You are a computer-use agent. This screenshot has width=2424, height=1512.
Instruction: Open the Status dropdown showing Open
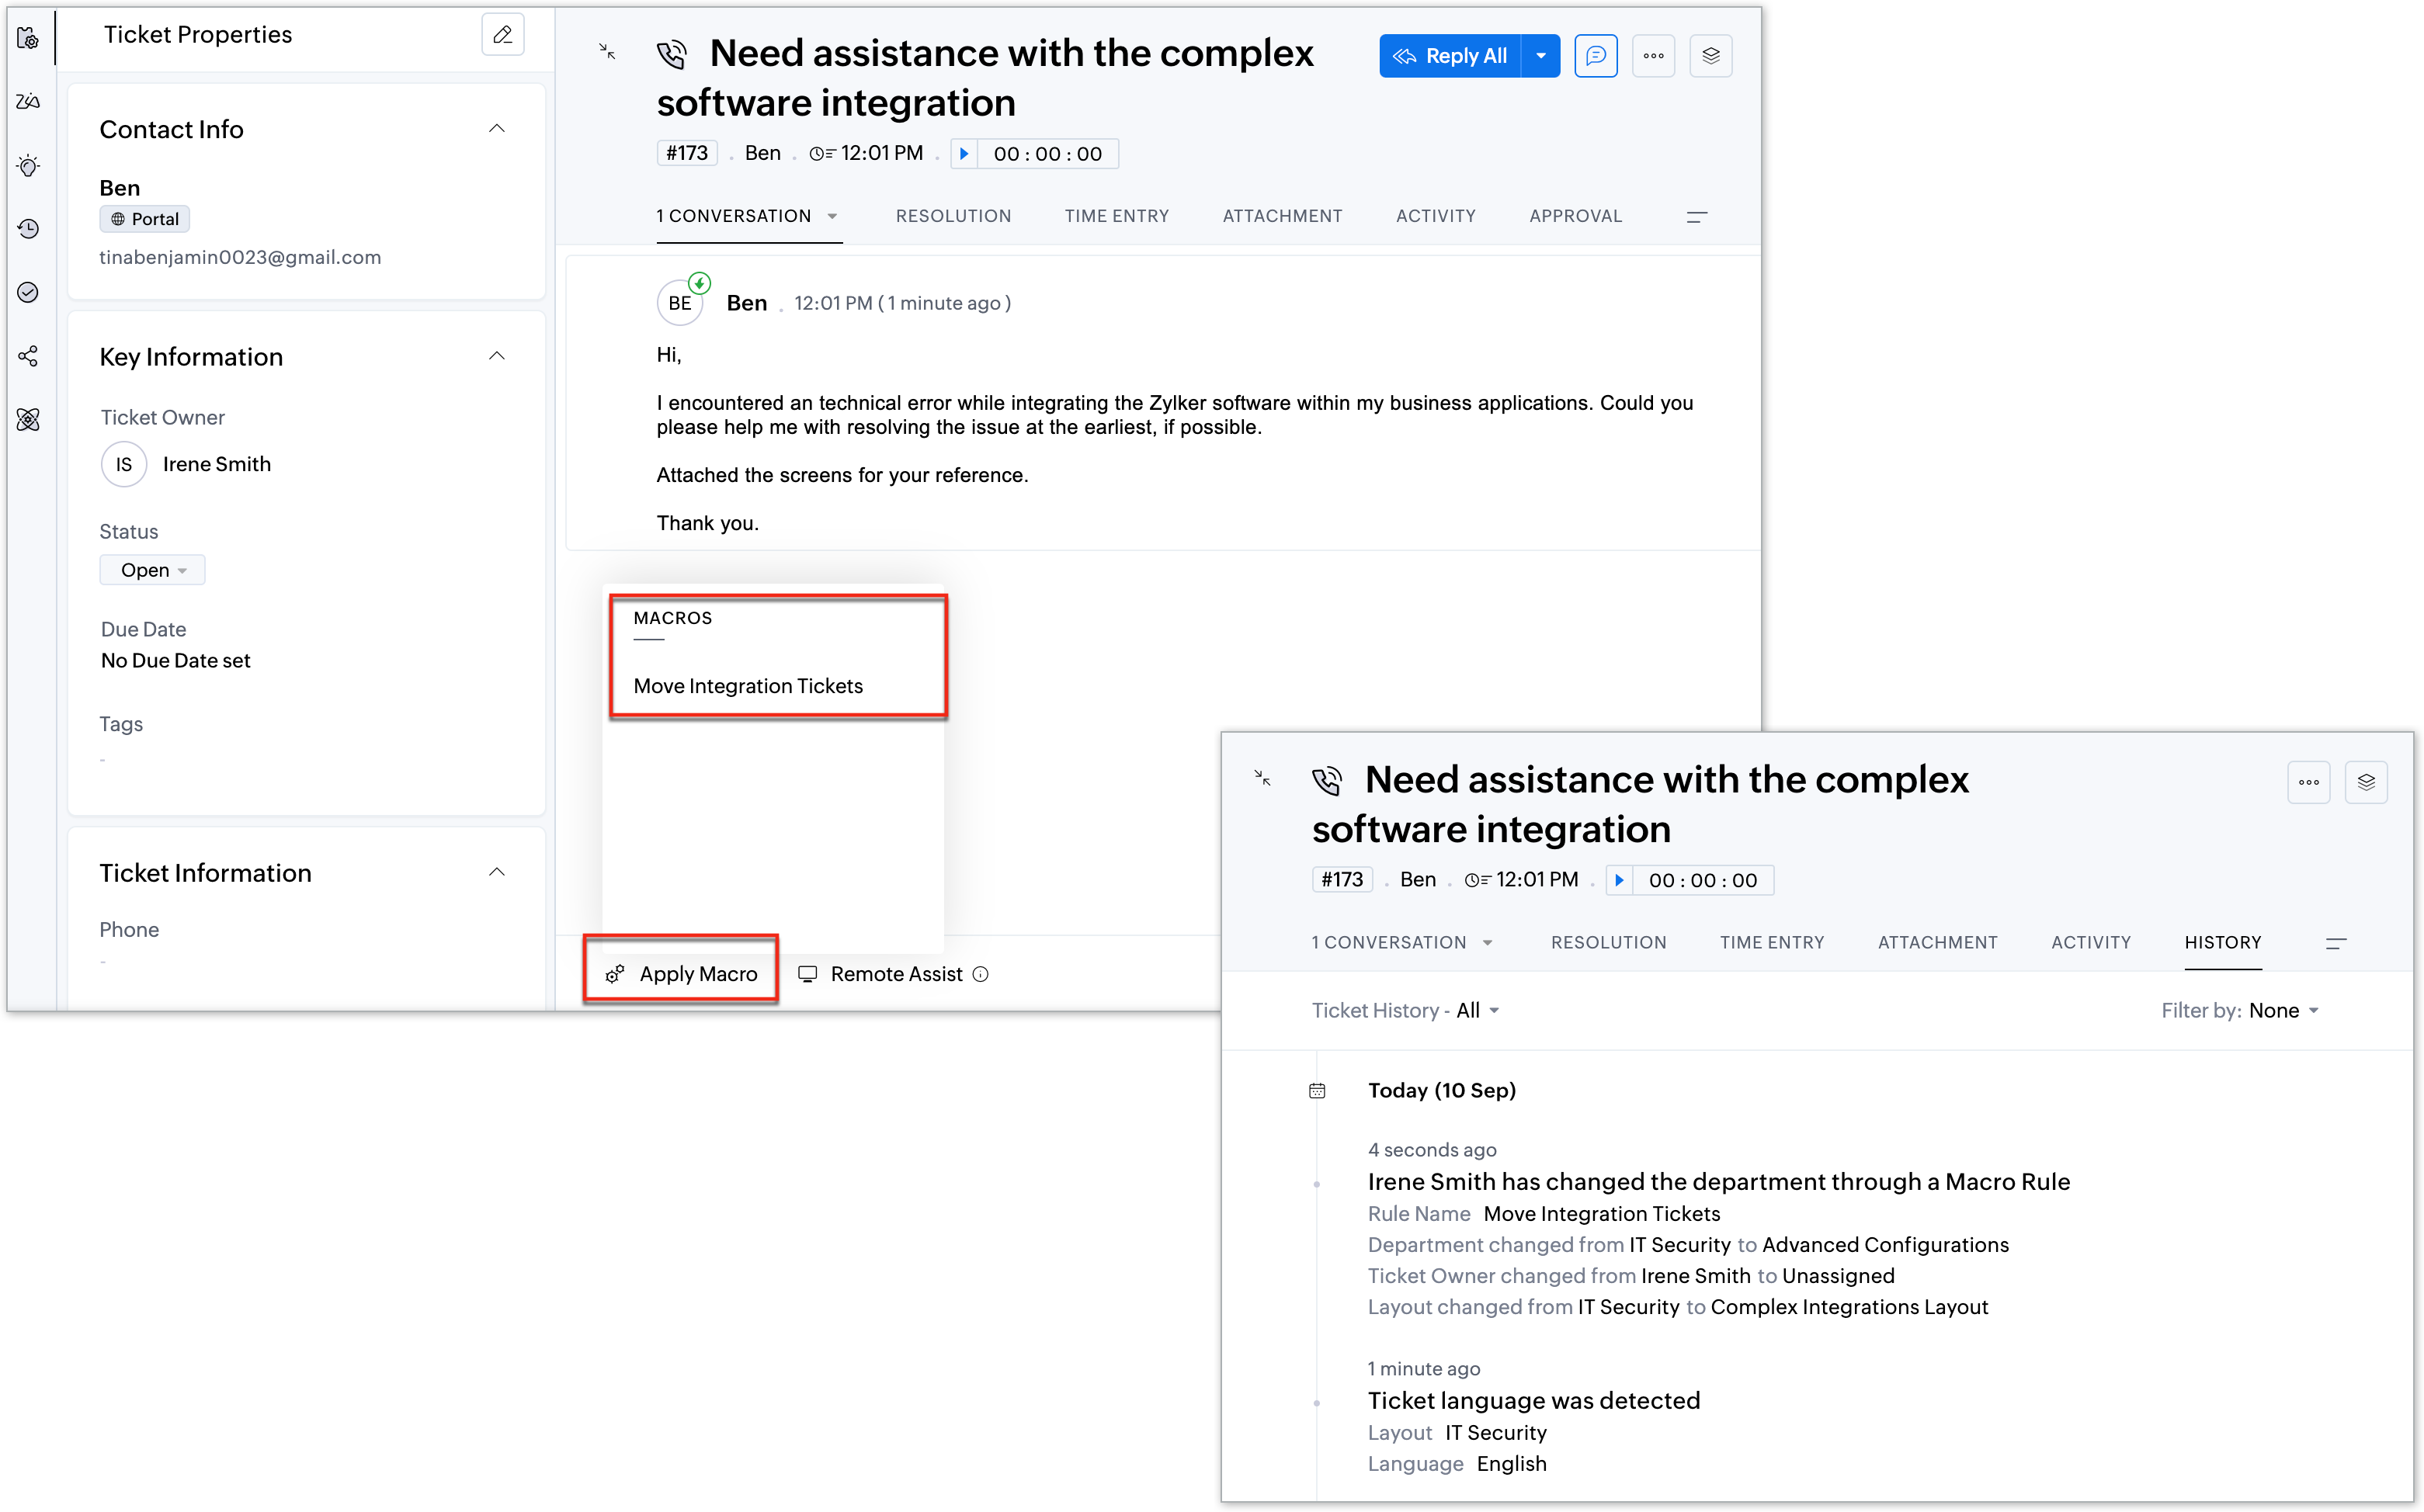coord(153,570)
